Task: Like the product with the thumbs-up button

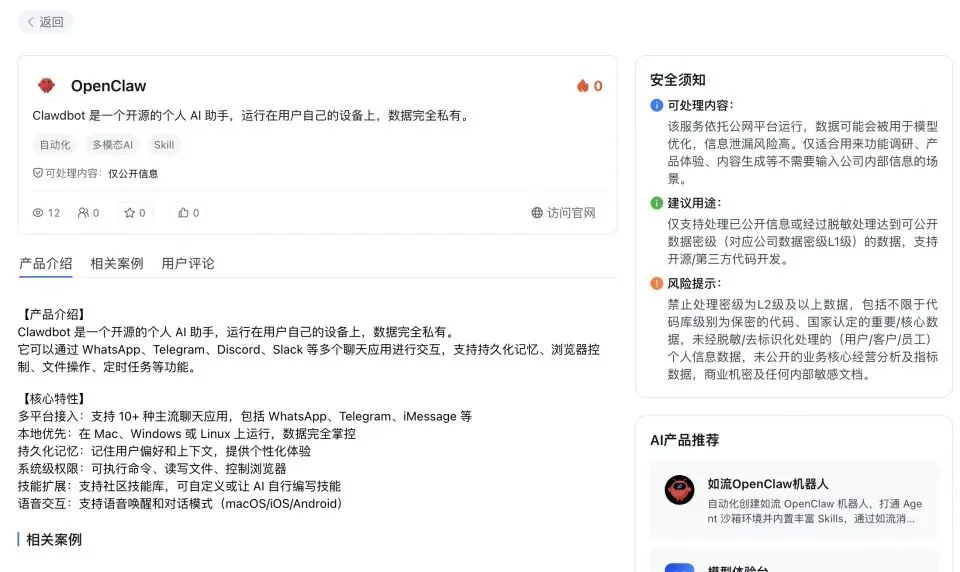Action: (189, 213)
